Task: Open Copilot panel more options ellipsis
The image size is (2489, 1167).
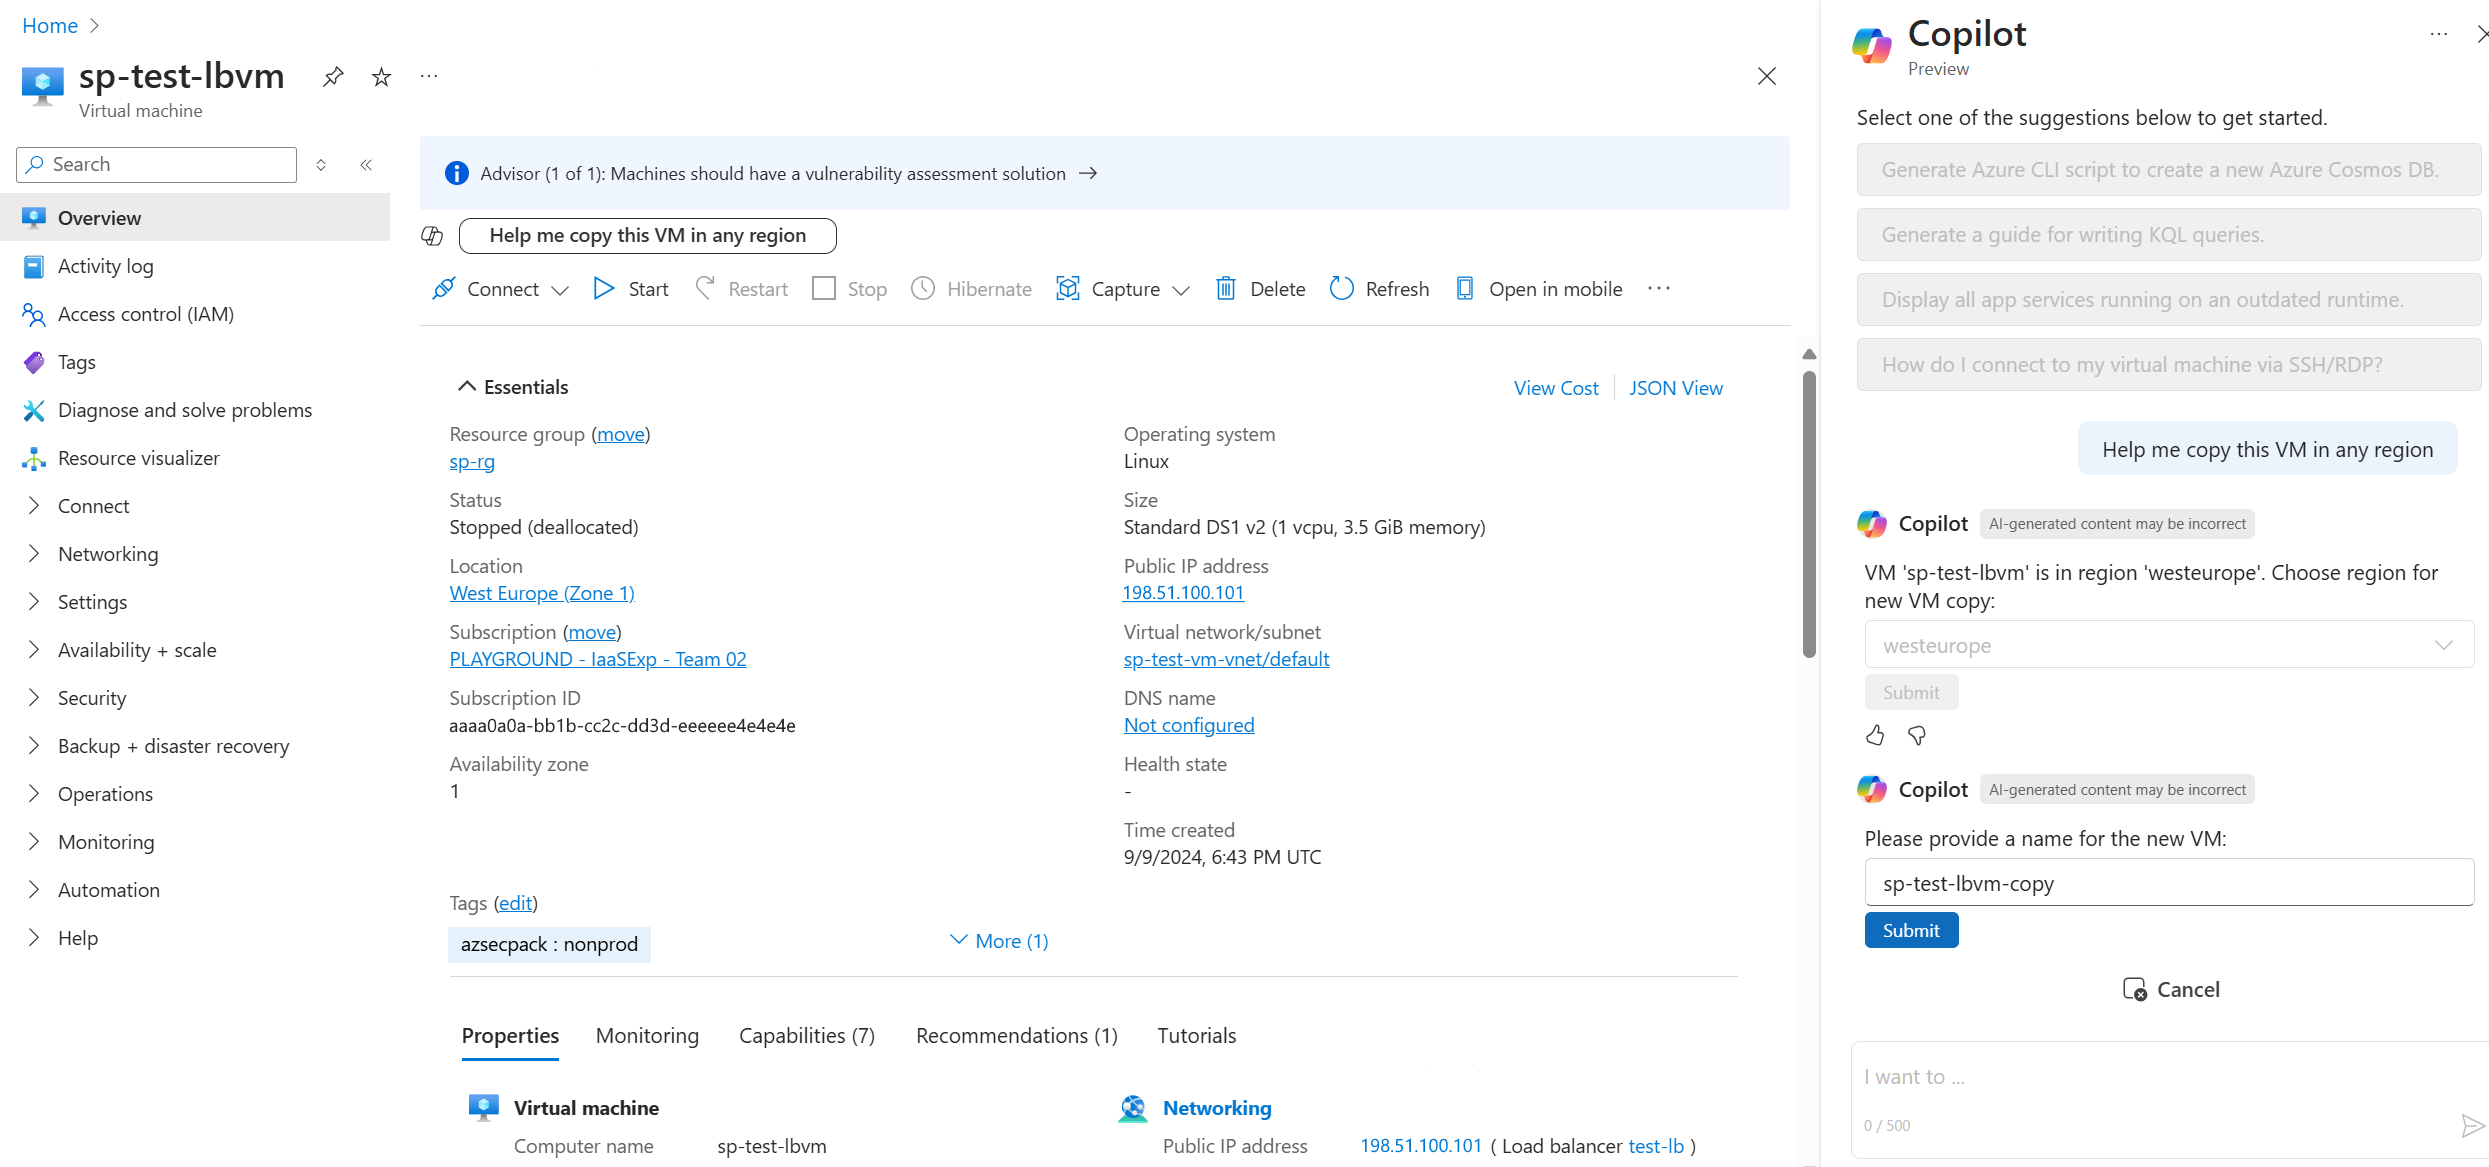Action: [x=2439, y=34]
